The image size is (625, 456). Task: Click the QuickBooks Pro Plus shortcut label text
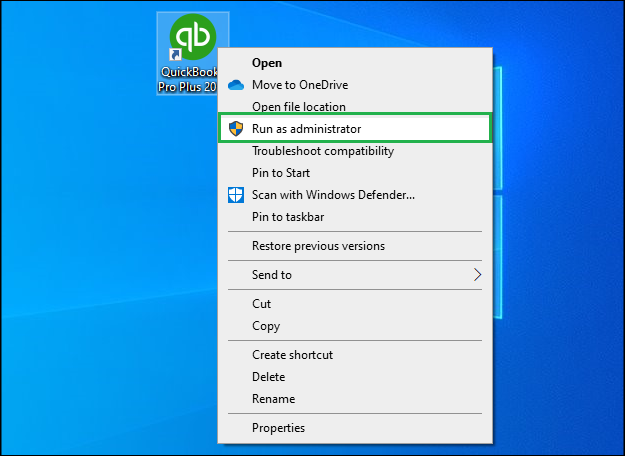click(x=188, y=79)
